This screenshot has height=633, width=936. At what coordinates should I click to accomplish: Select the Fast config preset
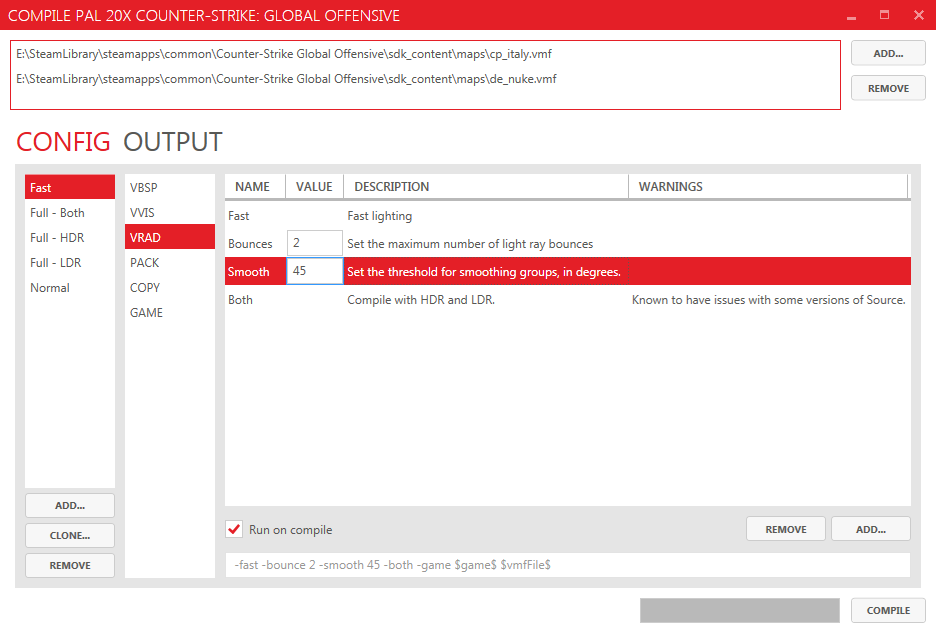[70, 187]
